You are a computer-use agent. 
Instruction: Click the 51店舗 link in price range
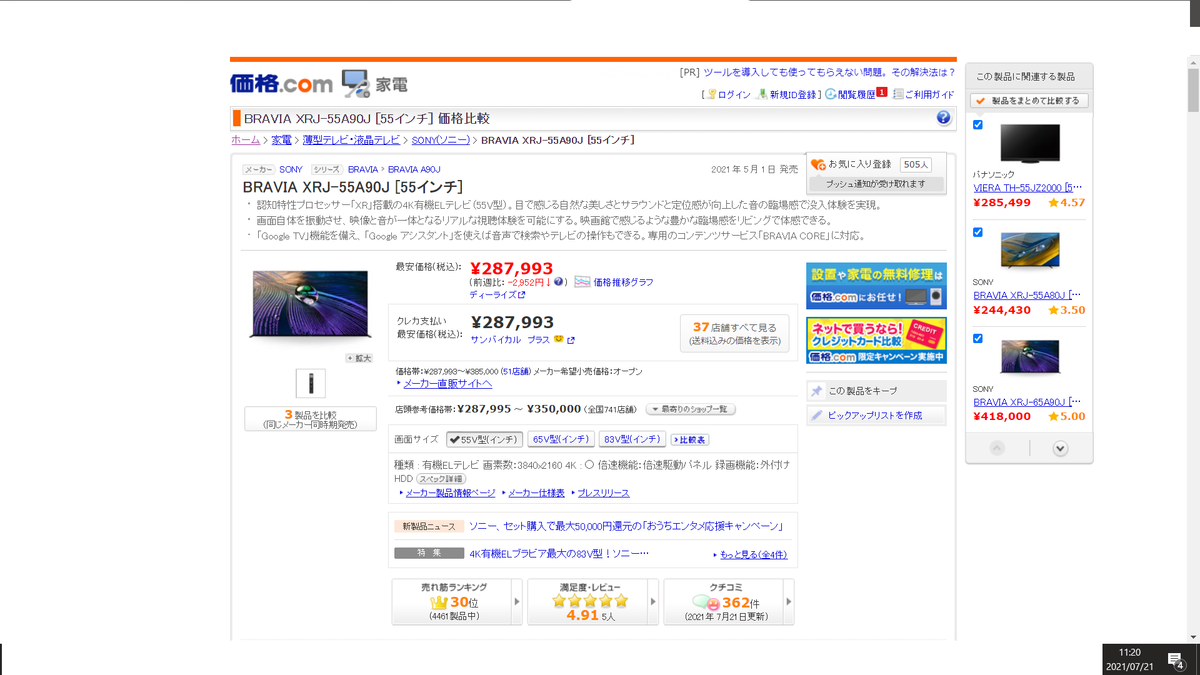coord(515,371)
